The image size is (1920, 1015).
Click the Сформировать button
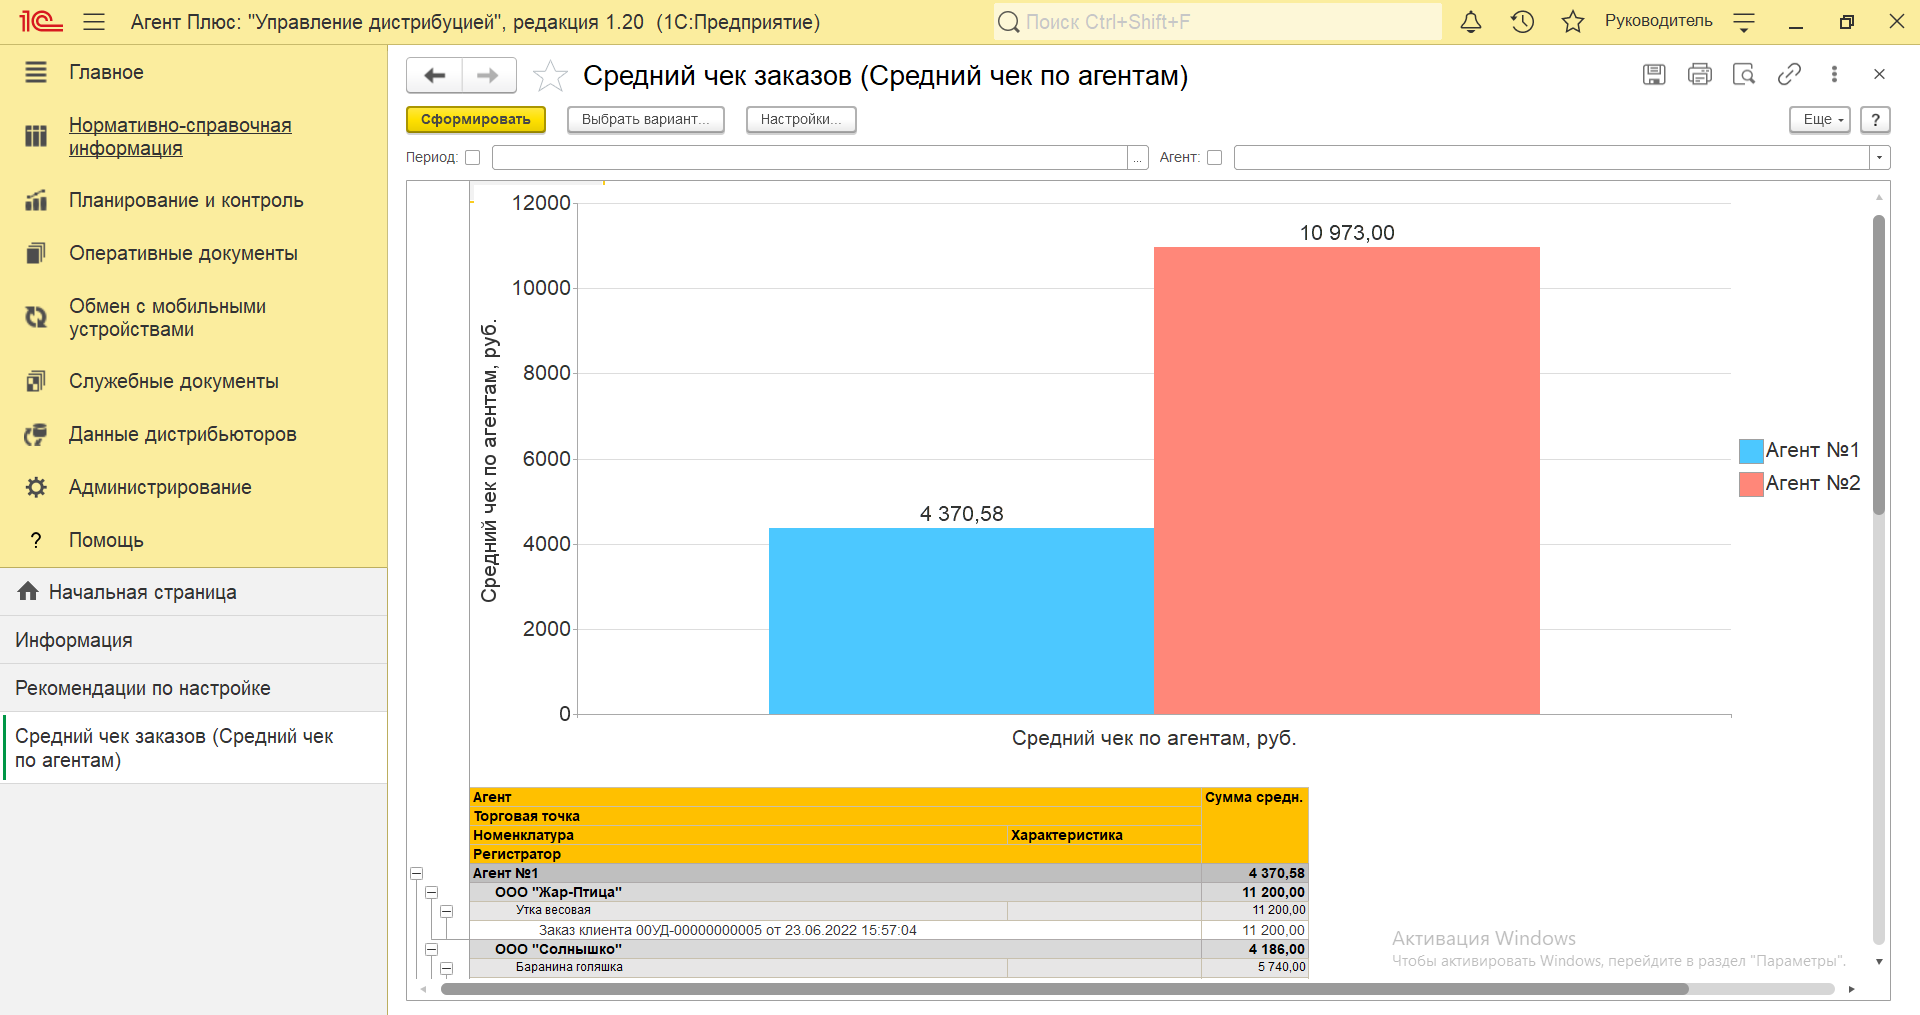(x=475, y=119)
